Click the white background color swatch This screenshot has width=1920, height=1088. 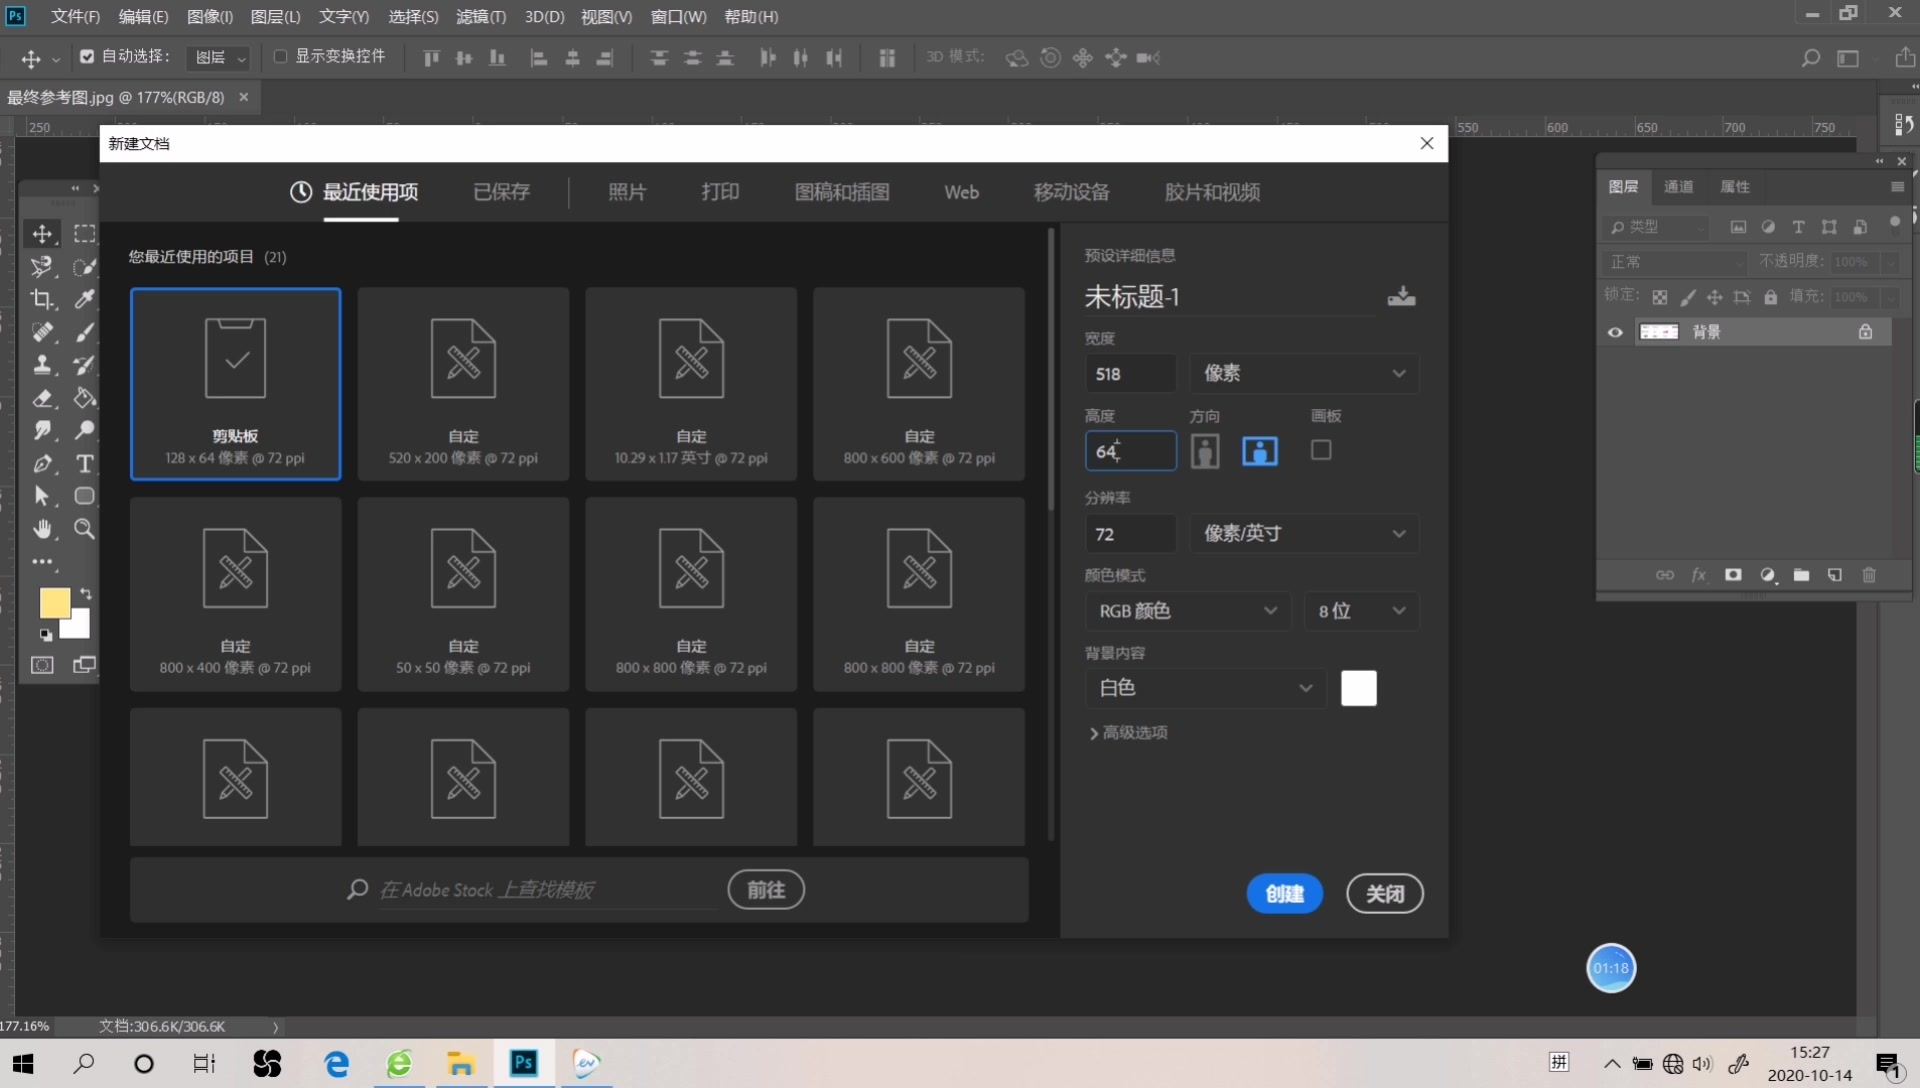click(1358, 688)
